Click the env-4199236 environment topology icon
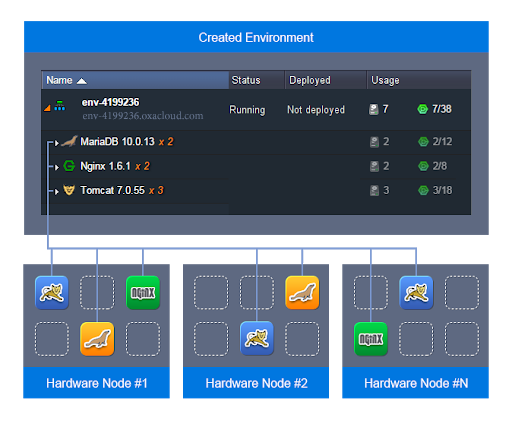 click(60, 106)
